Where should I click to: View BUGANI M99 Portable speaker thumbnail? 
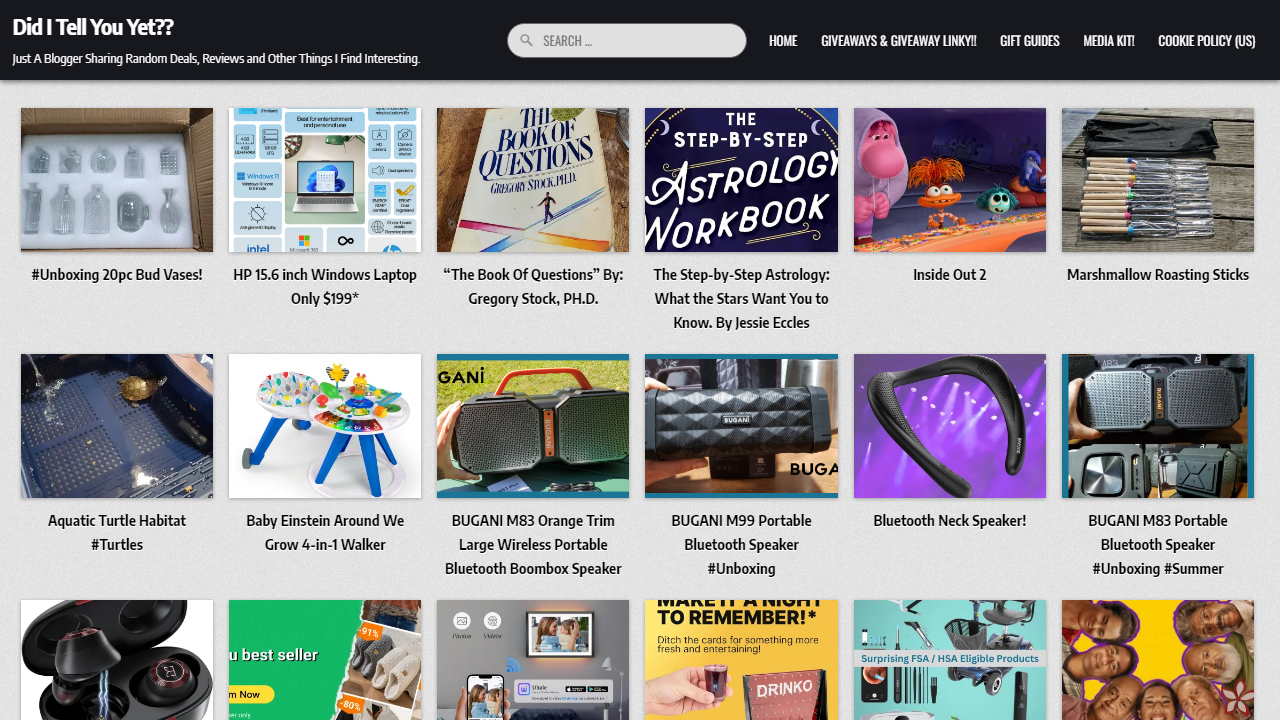(x=741, y=426)
